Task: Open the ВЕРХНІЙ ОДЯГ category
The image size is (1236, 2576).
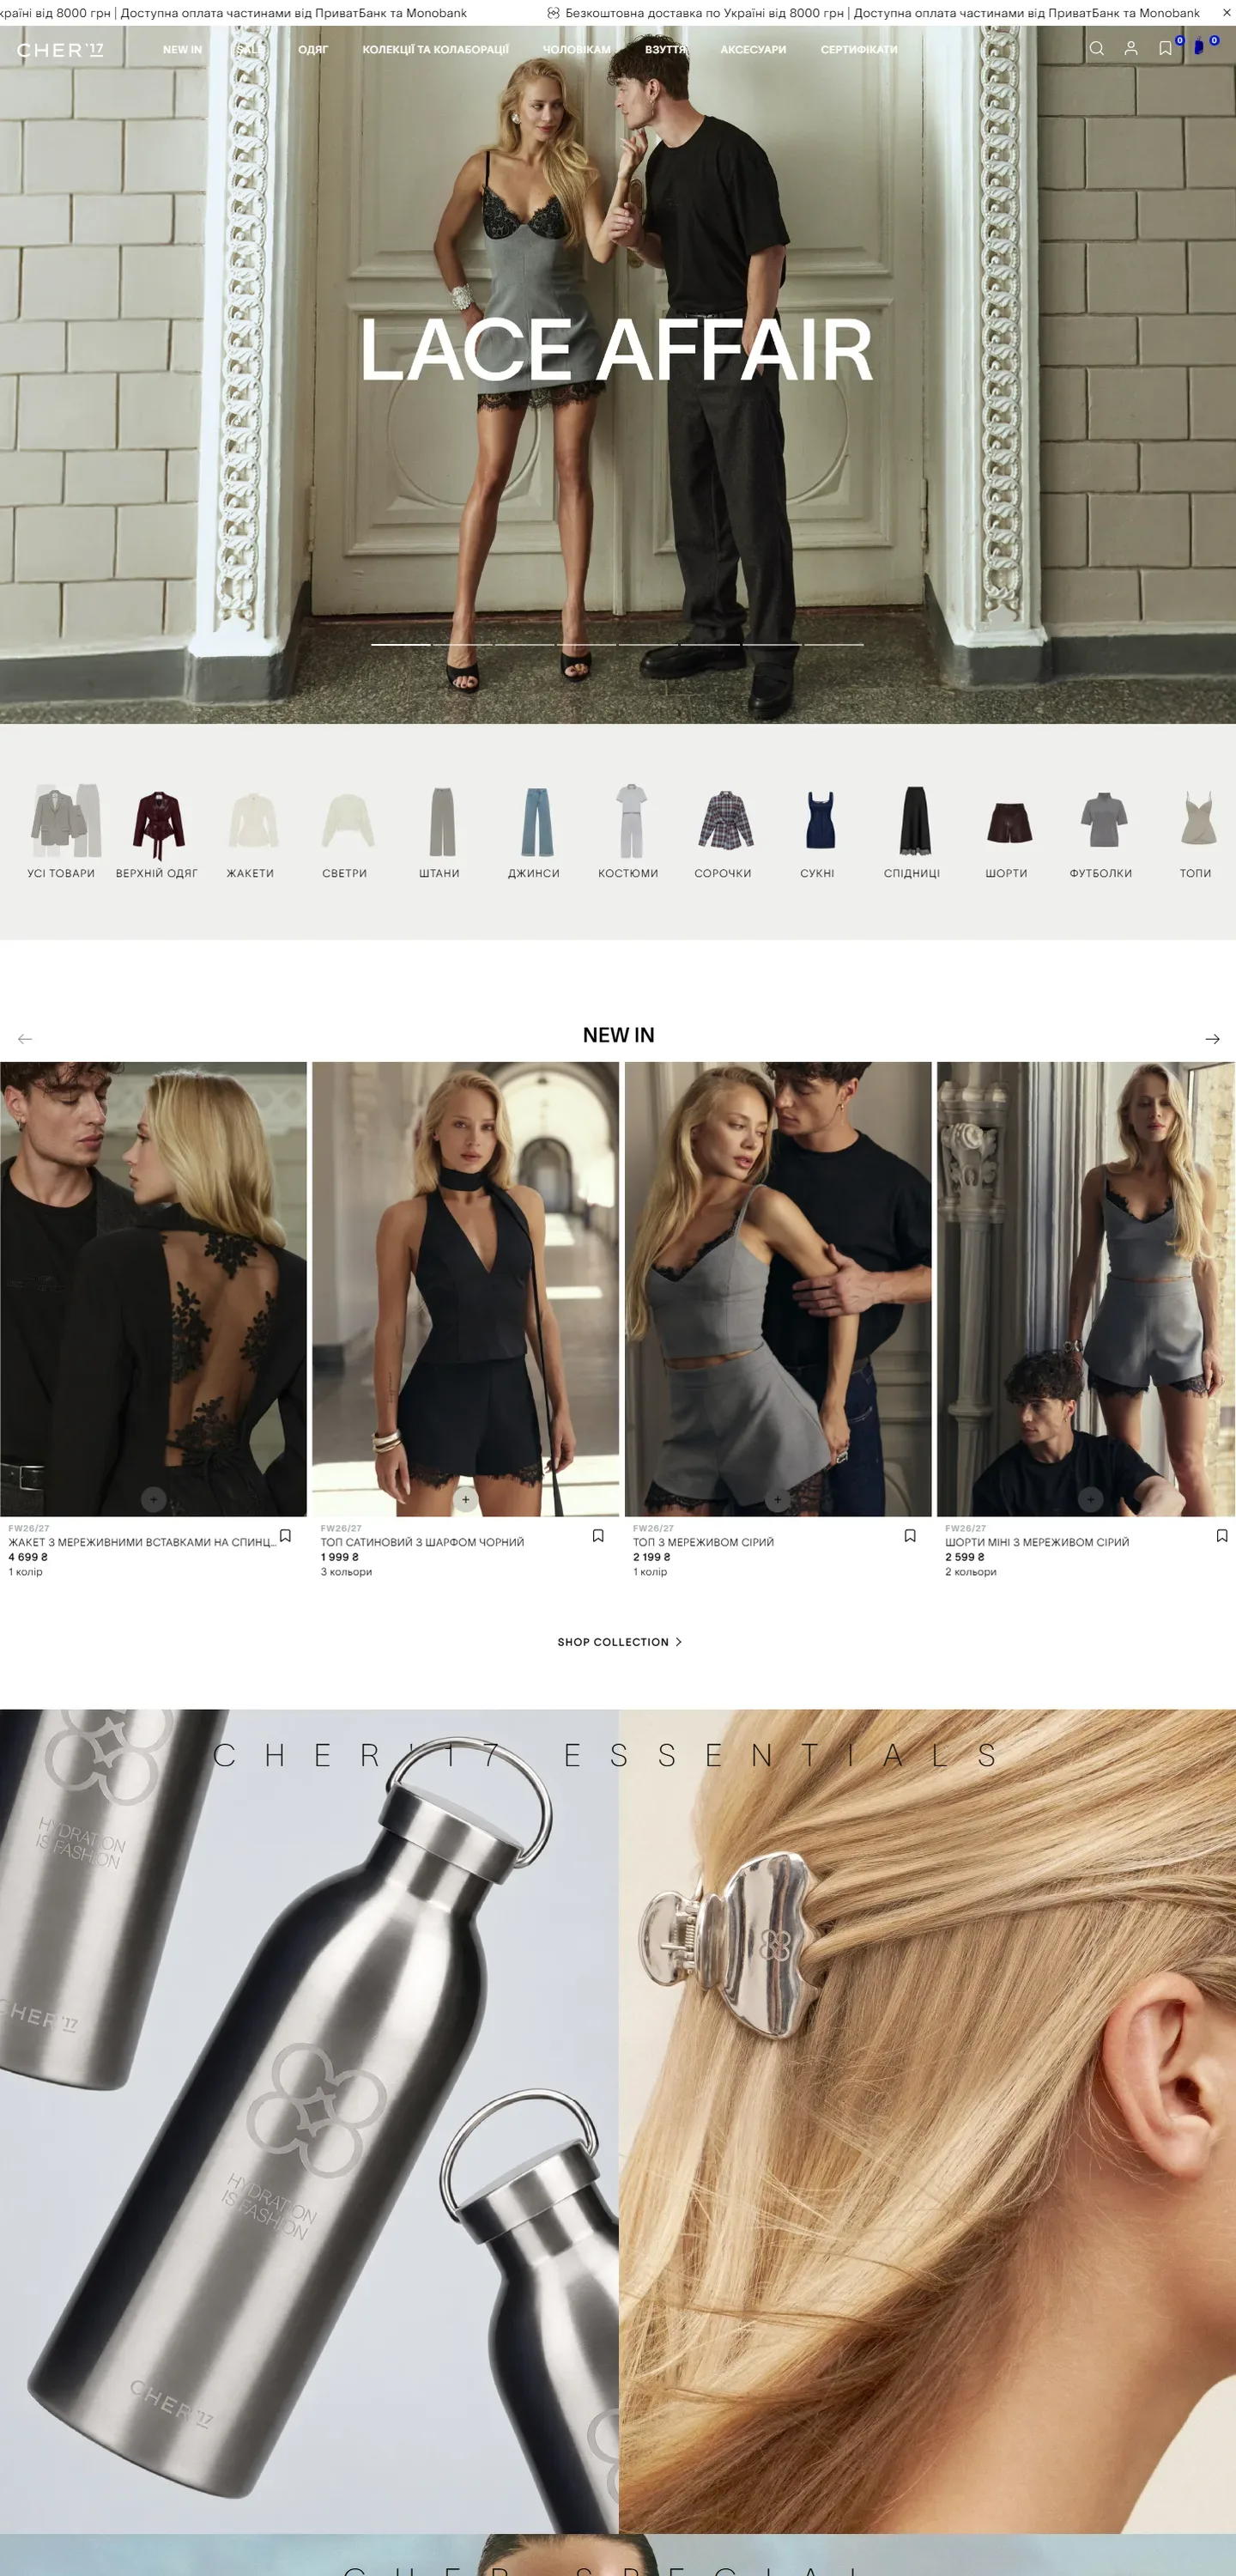Action: point(157,832)
